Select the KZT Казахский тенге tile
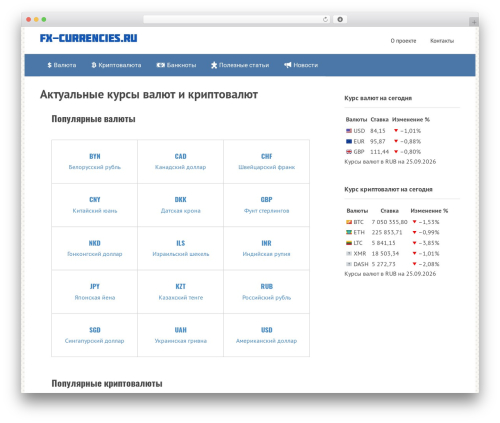This screenshot has width=500, height=423. click(181, 292)
